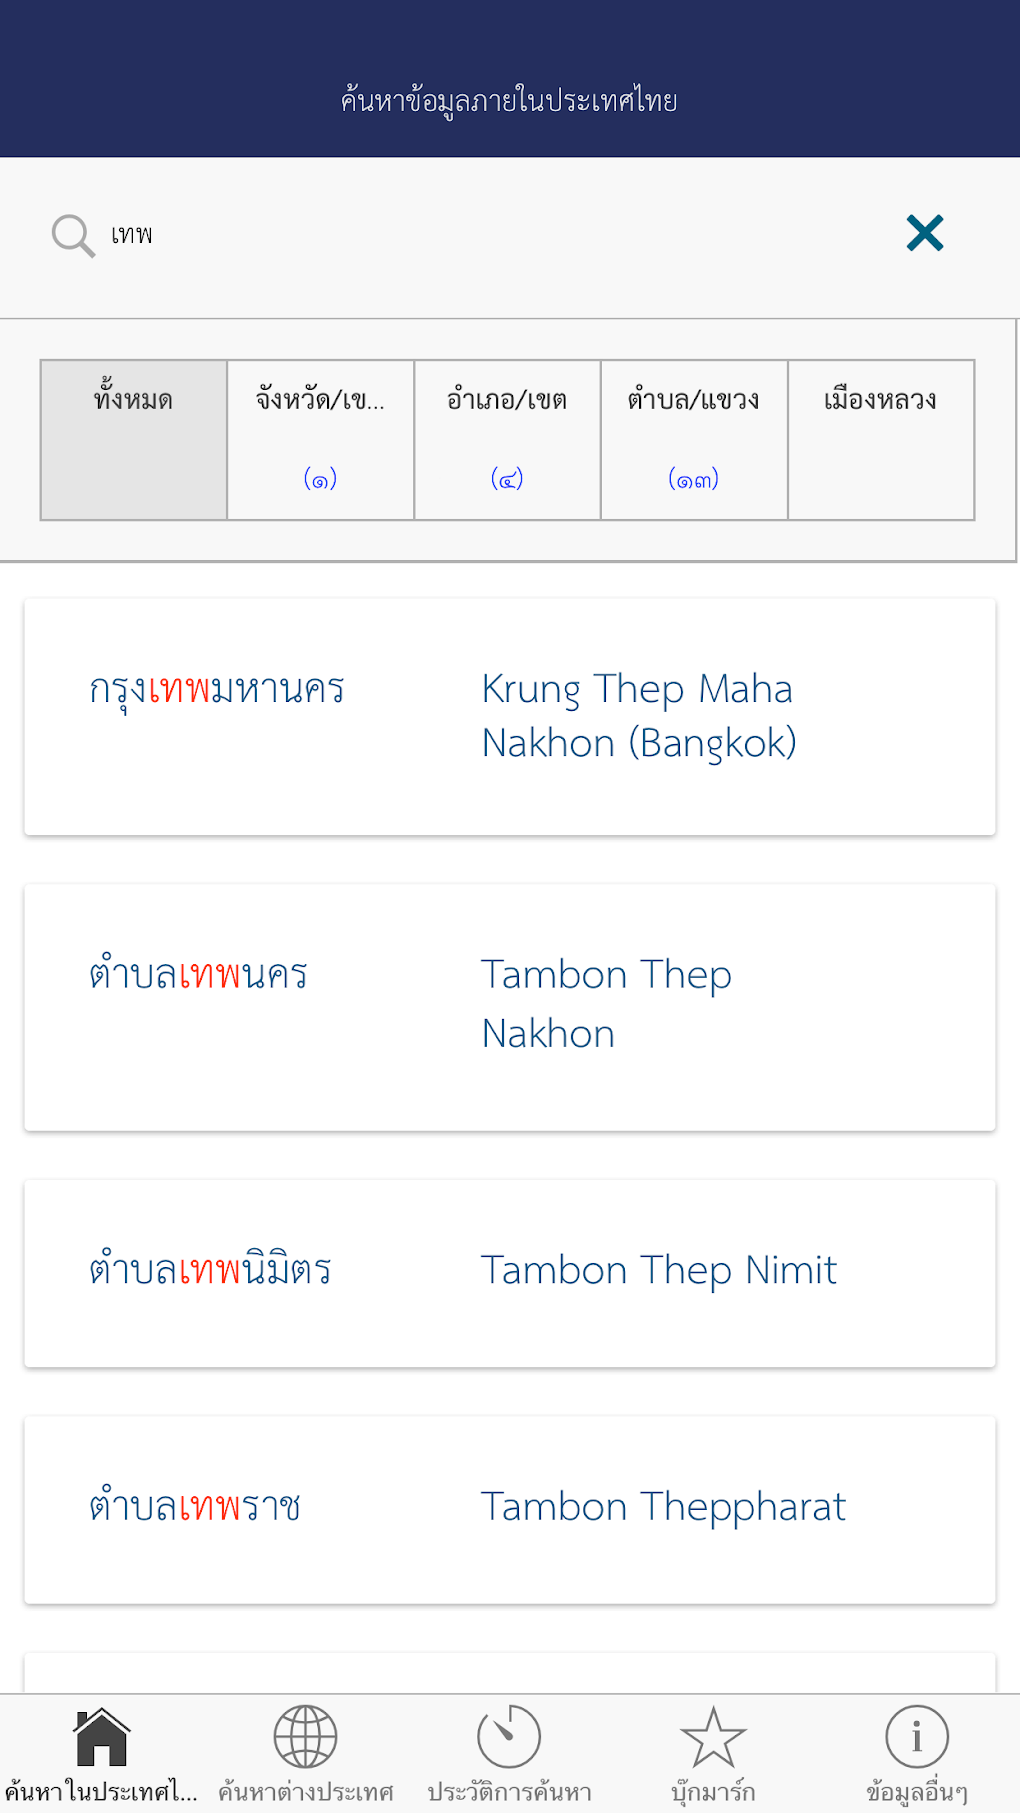Image resolution: width=1020 pixels, height=1813 pixels.
Task: Select the เมืองหลวง filter tab
Action: tap(881, 440)
